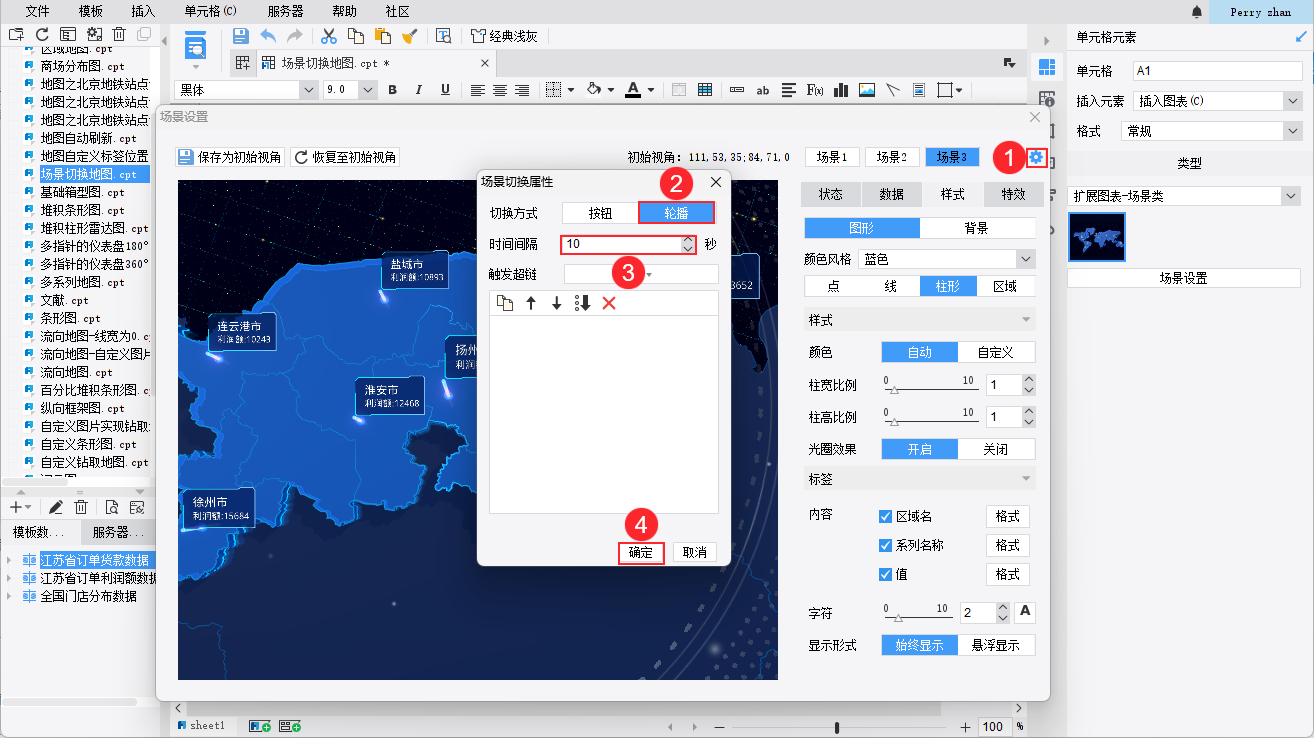The height and width of the screenshot is (738, 1314).
Task: Insert a slash line with the diagonal icon
Action: (893, 90)
